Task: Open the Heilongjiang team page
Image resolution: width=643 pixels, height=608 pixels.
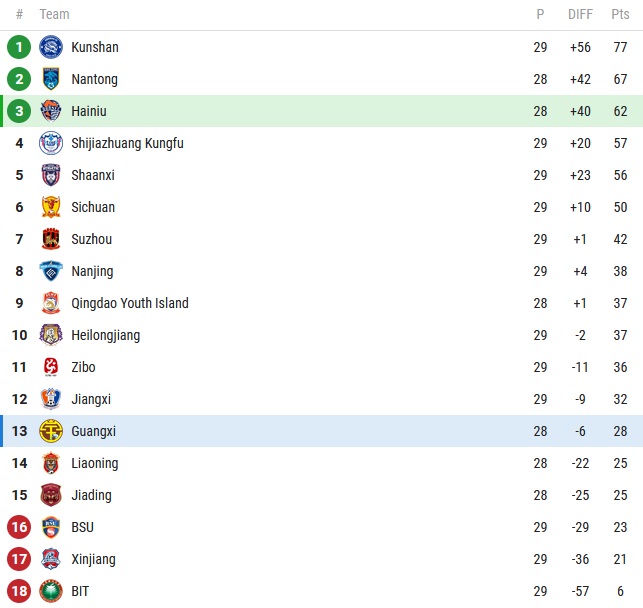Action: pyautogui.click(x=105, y=335)
